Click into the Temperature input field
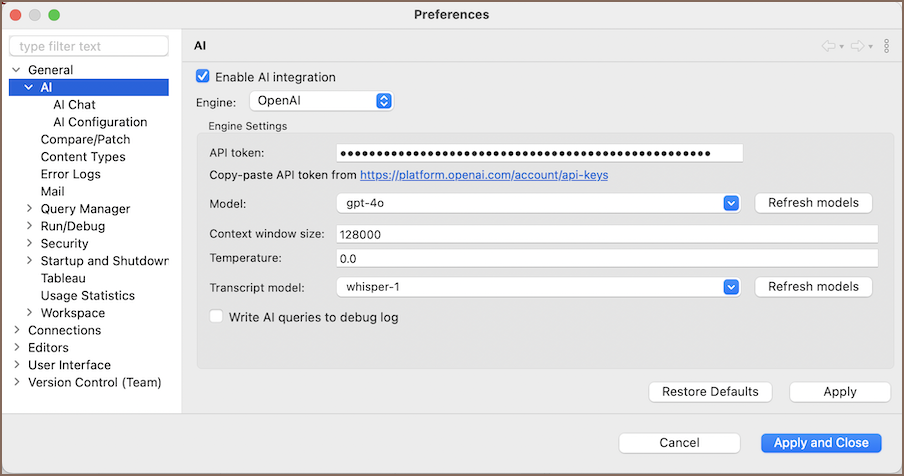 pyautogui.click(x=606, y=259)
